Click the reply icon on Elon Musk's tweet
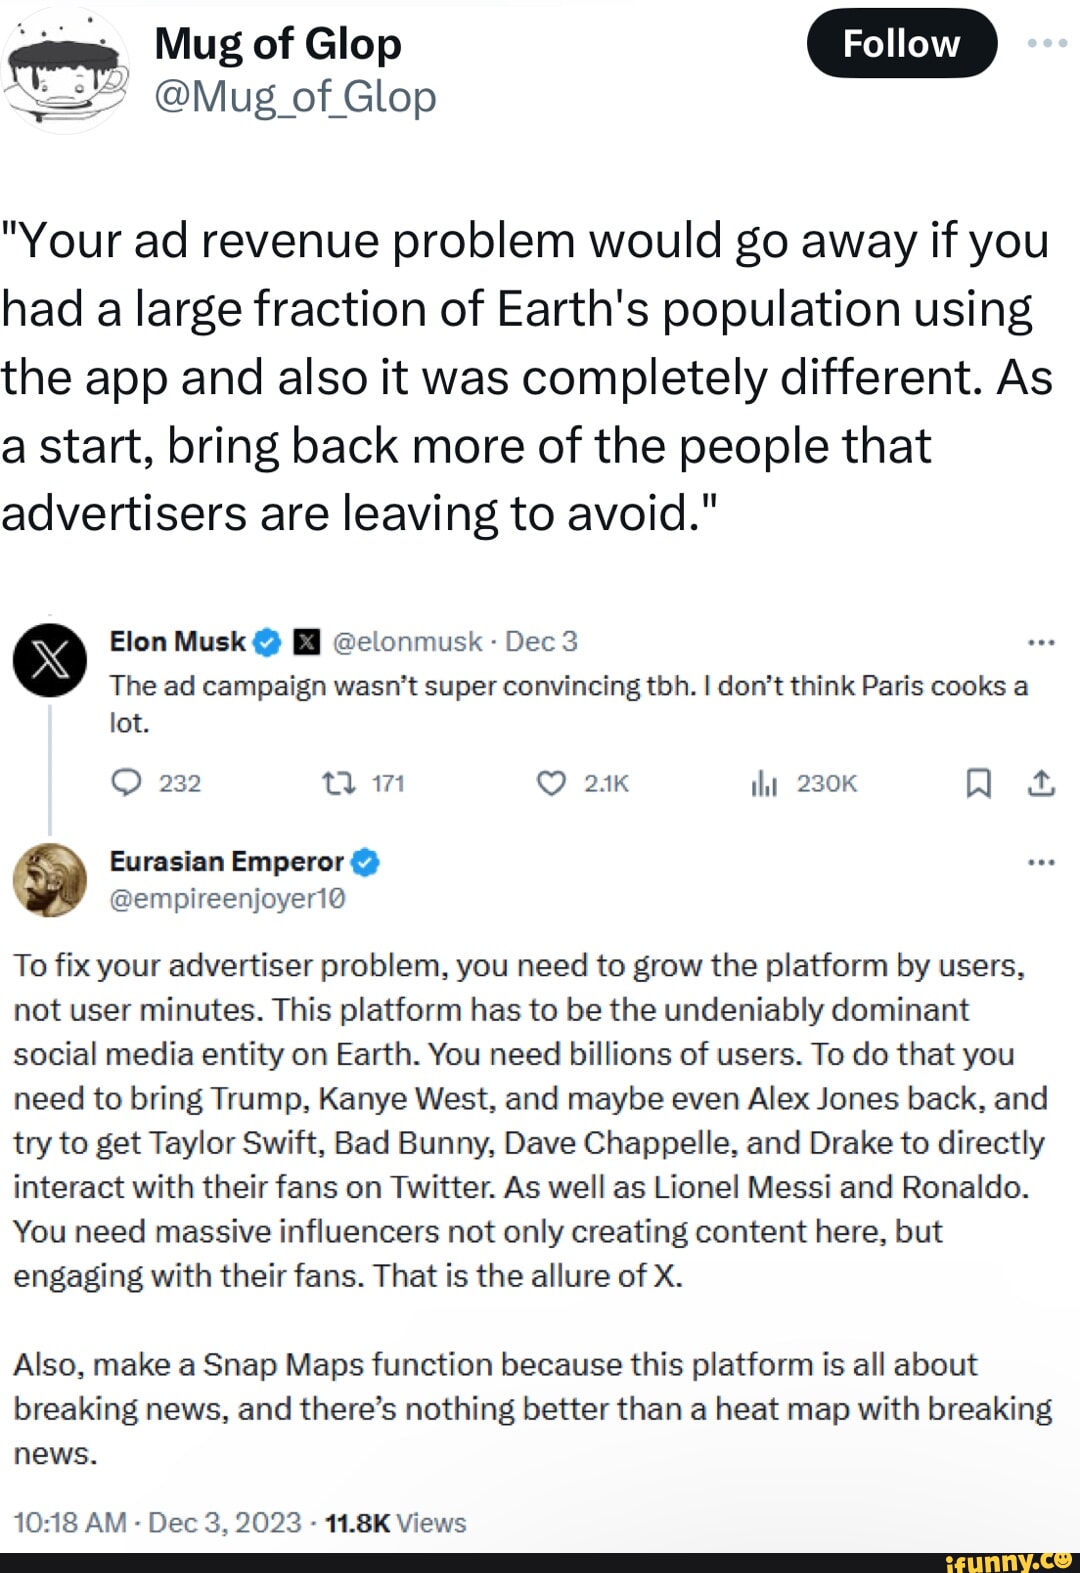The width and height of the screenshot is (1080, 1573). coord(127,784)
